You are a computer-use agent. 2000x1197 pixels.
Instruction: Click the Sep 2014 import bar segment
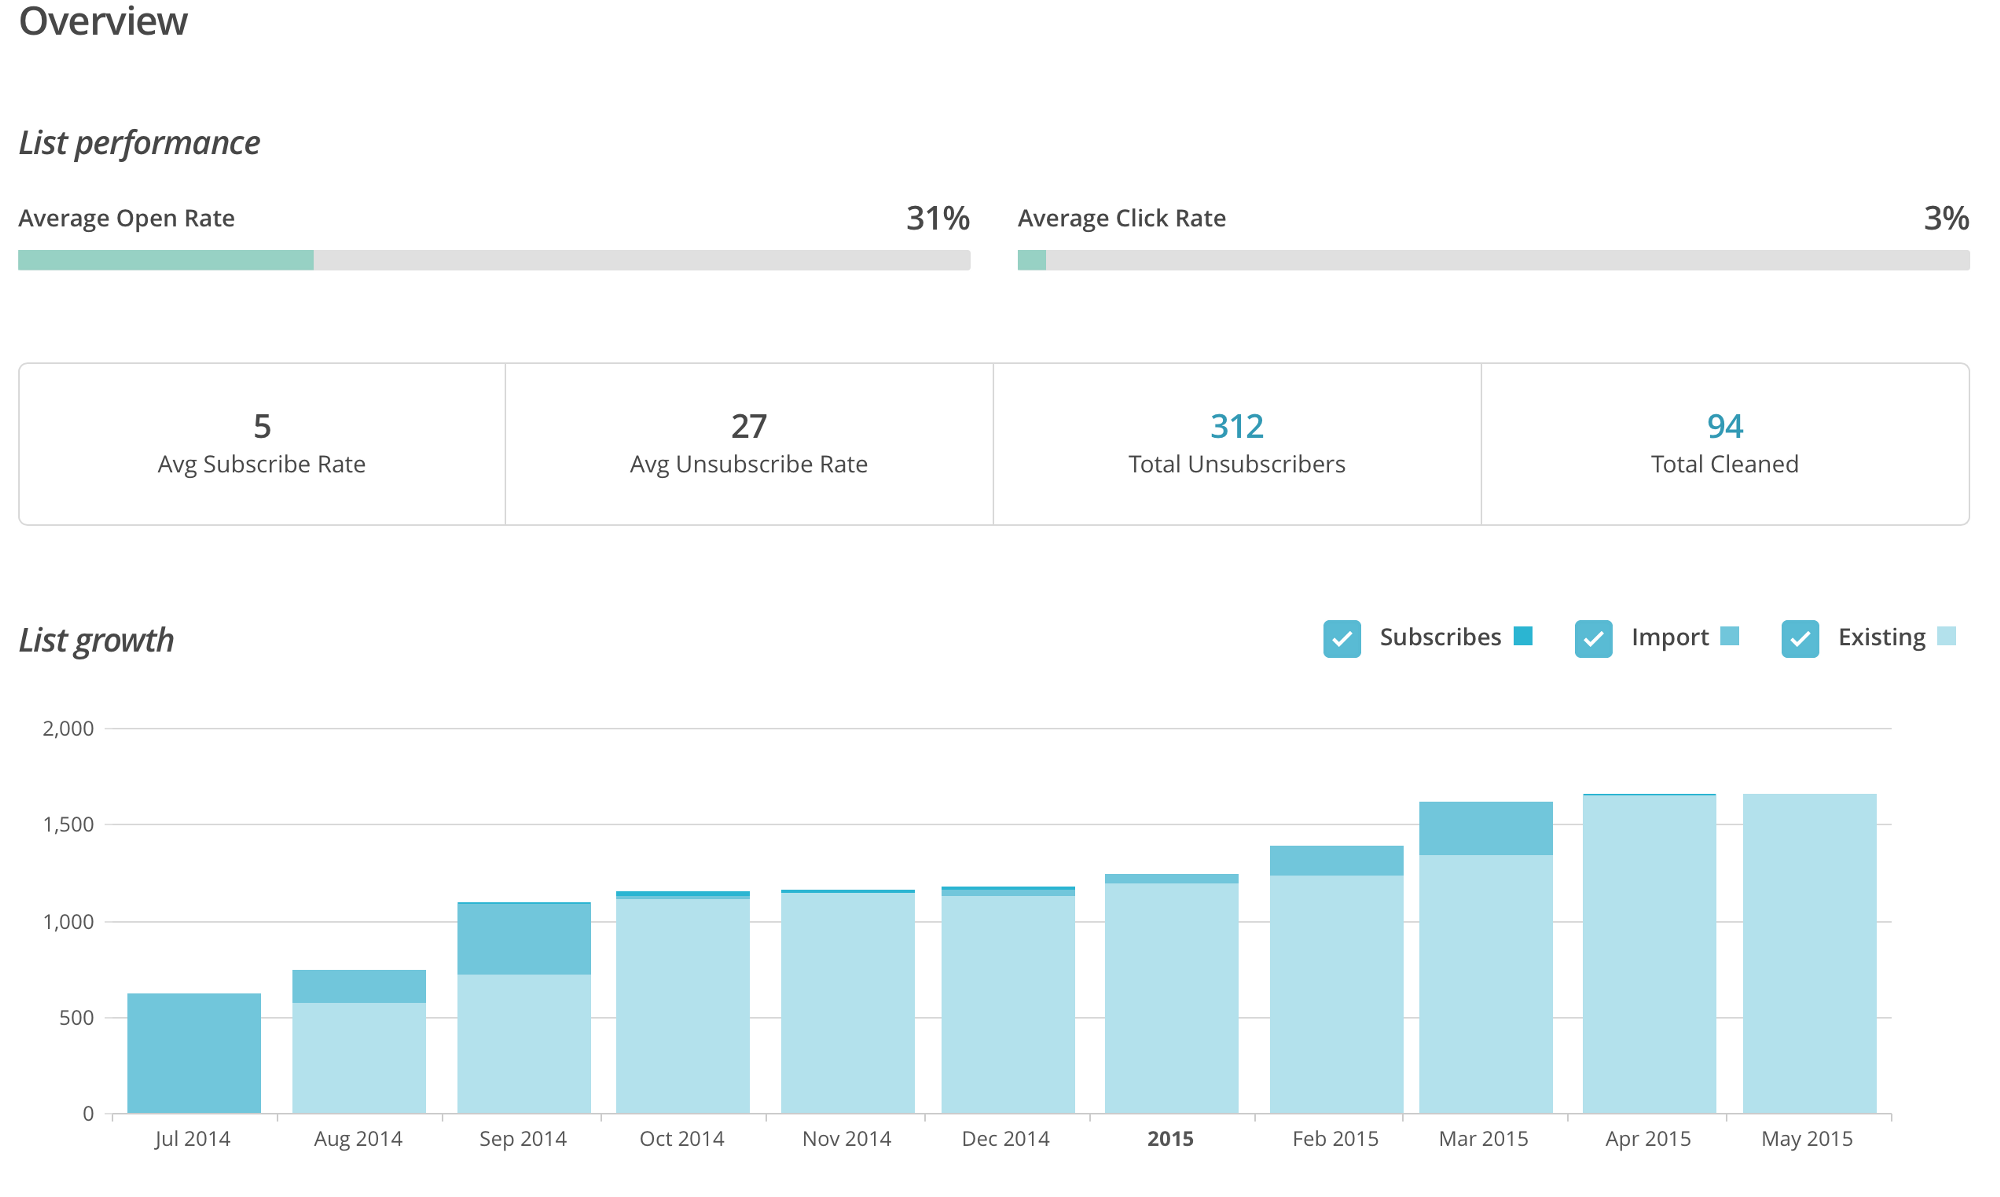click(x=524, y=938)
